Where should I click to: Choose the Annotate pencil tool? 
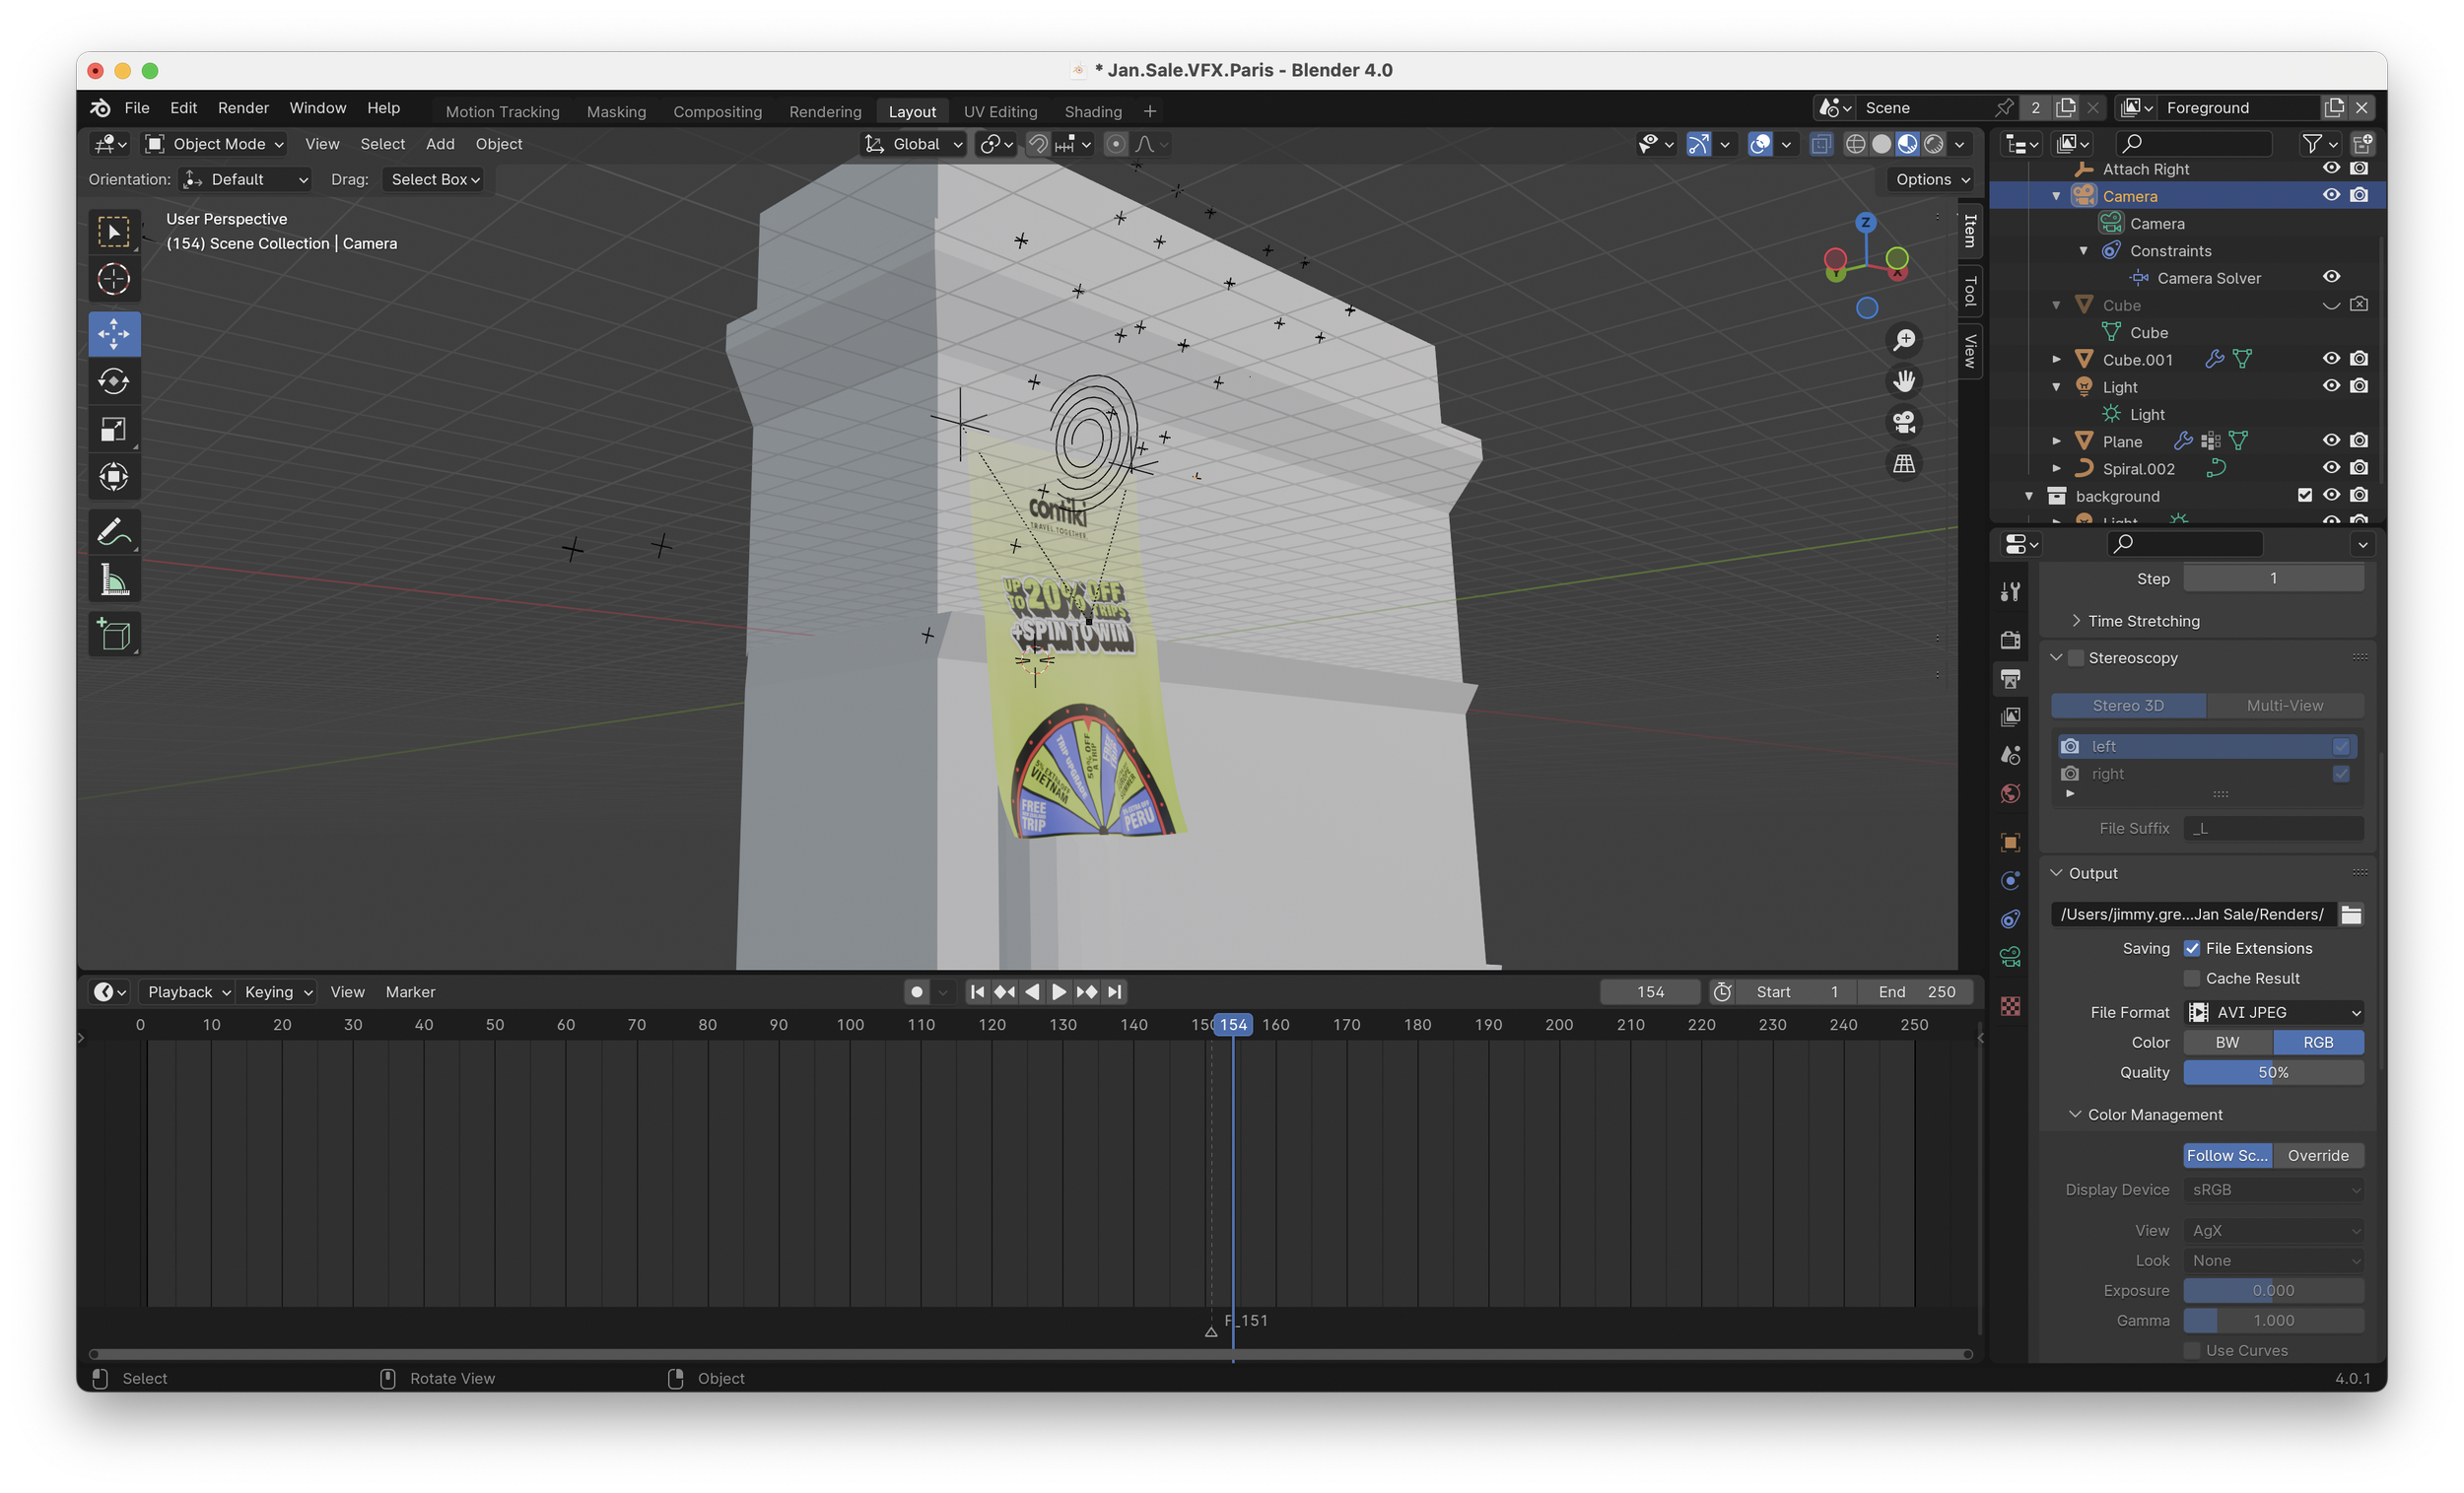tap(113, 532)
